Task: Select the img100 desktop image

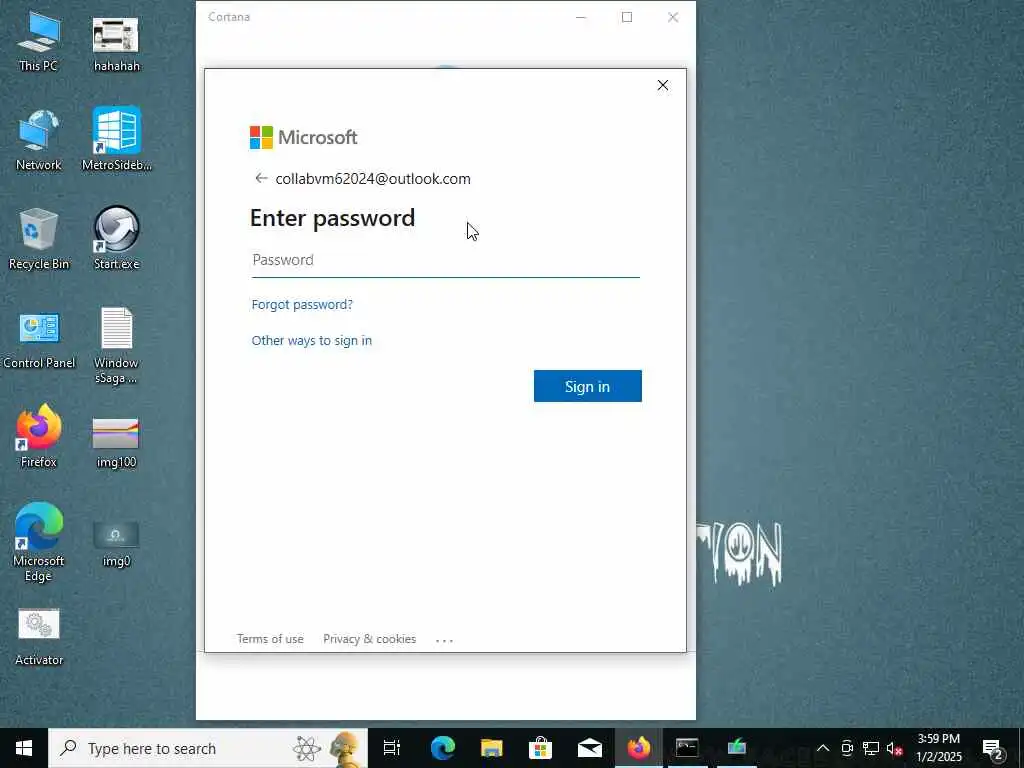Action: 116,443
